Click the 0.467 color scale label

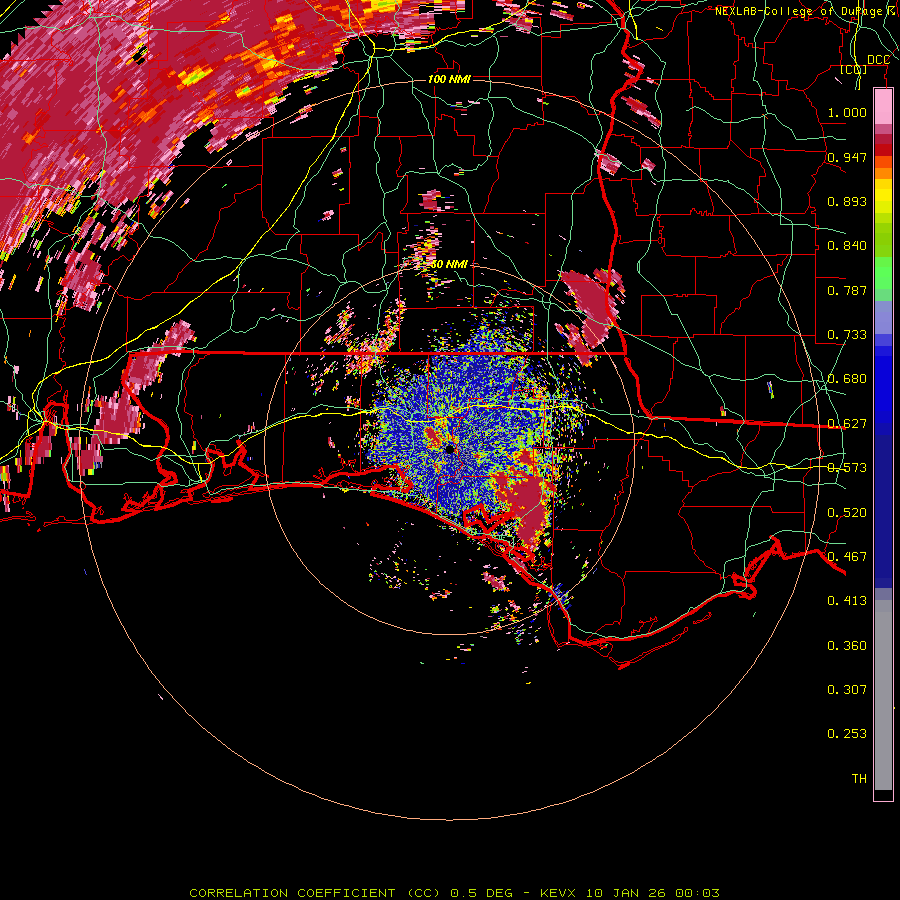click(x=847, y=557)
